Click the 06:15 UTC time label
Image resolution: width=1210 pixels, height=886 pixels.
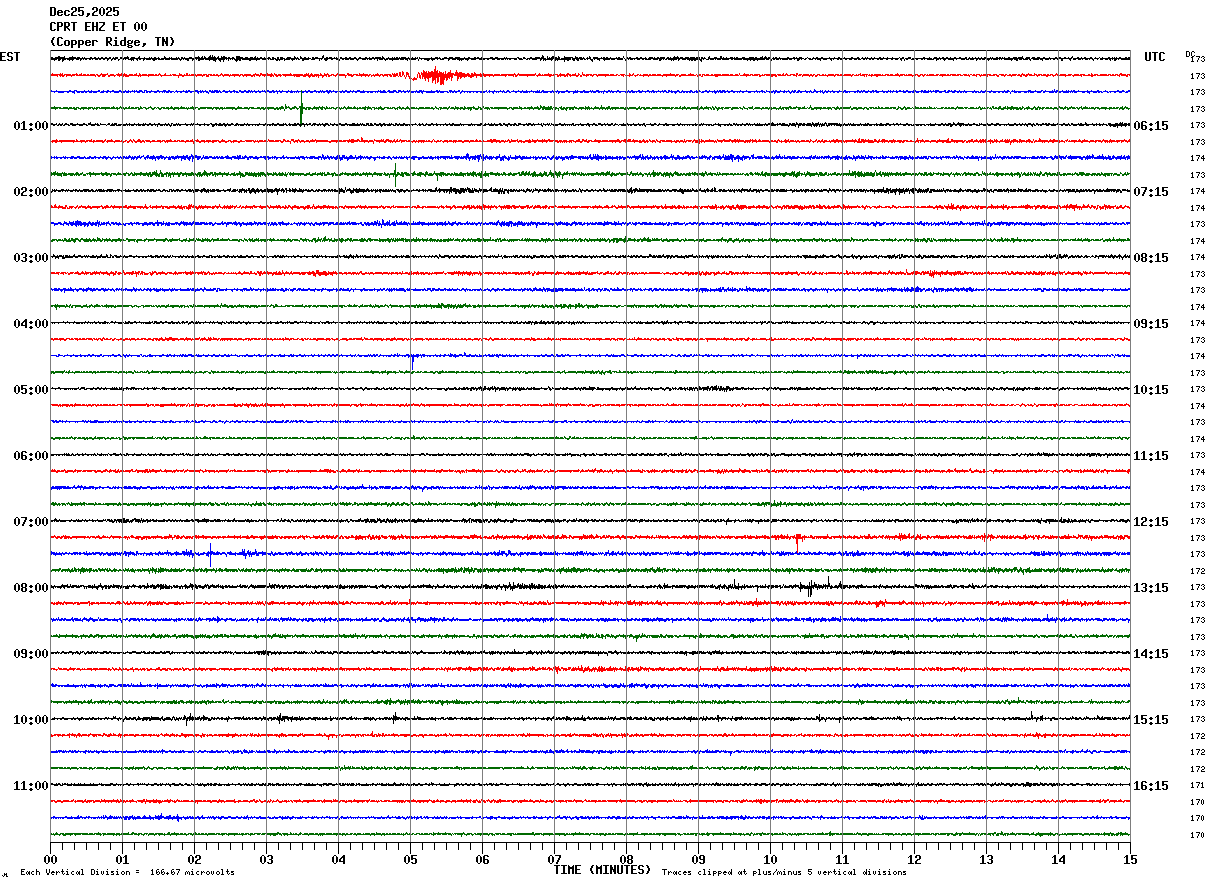click(x=1151, y=126)
